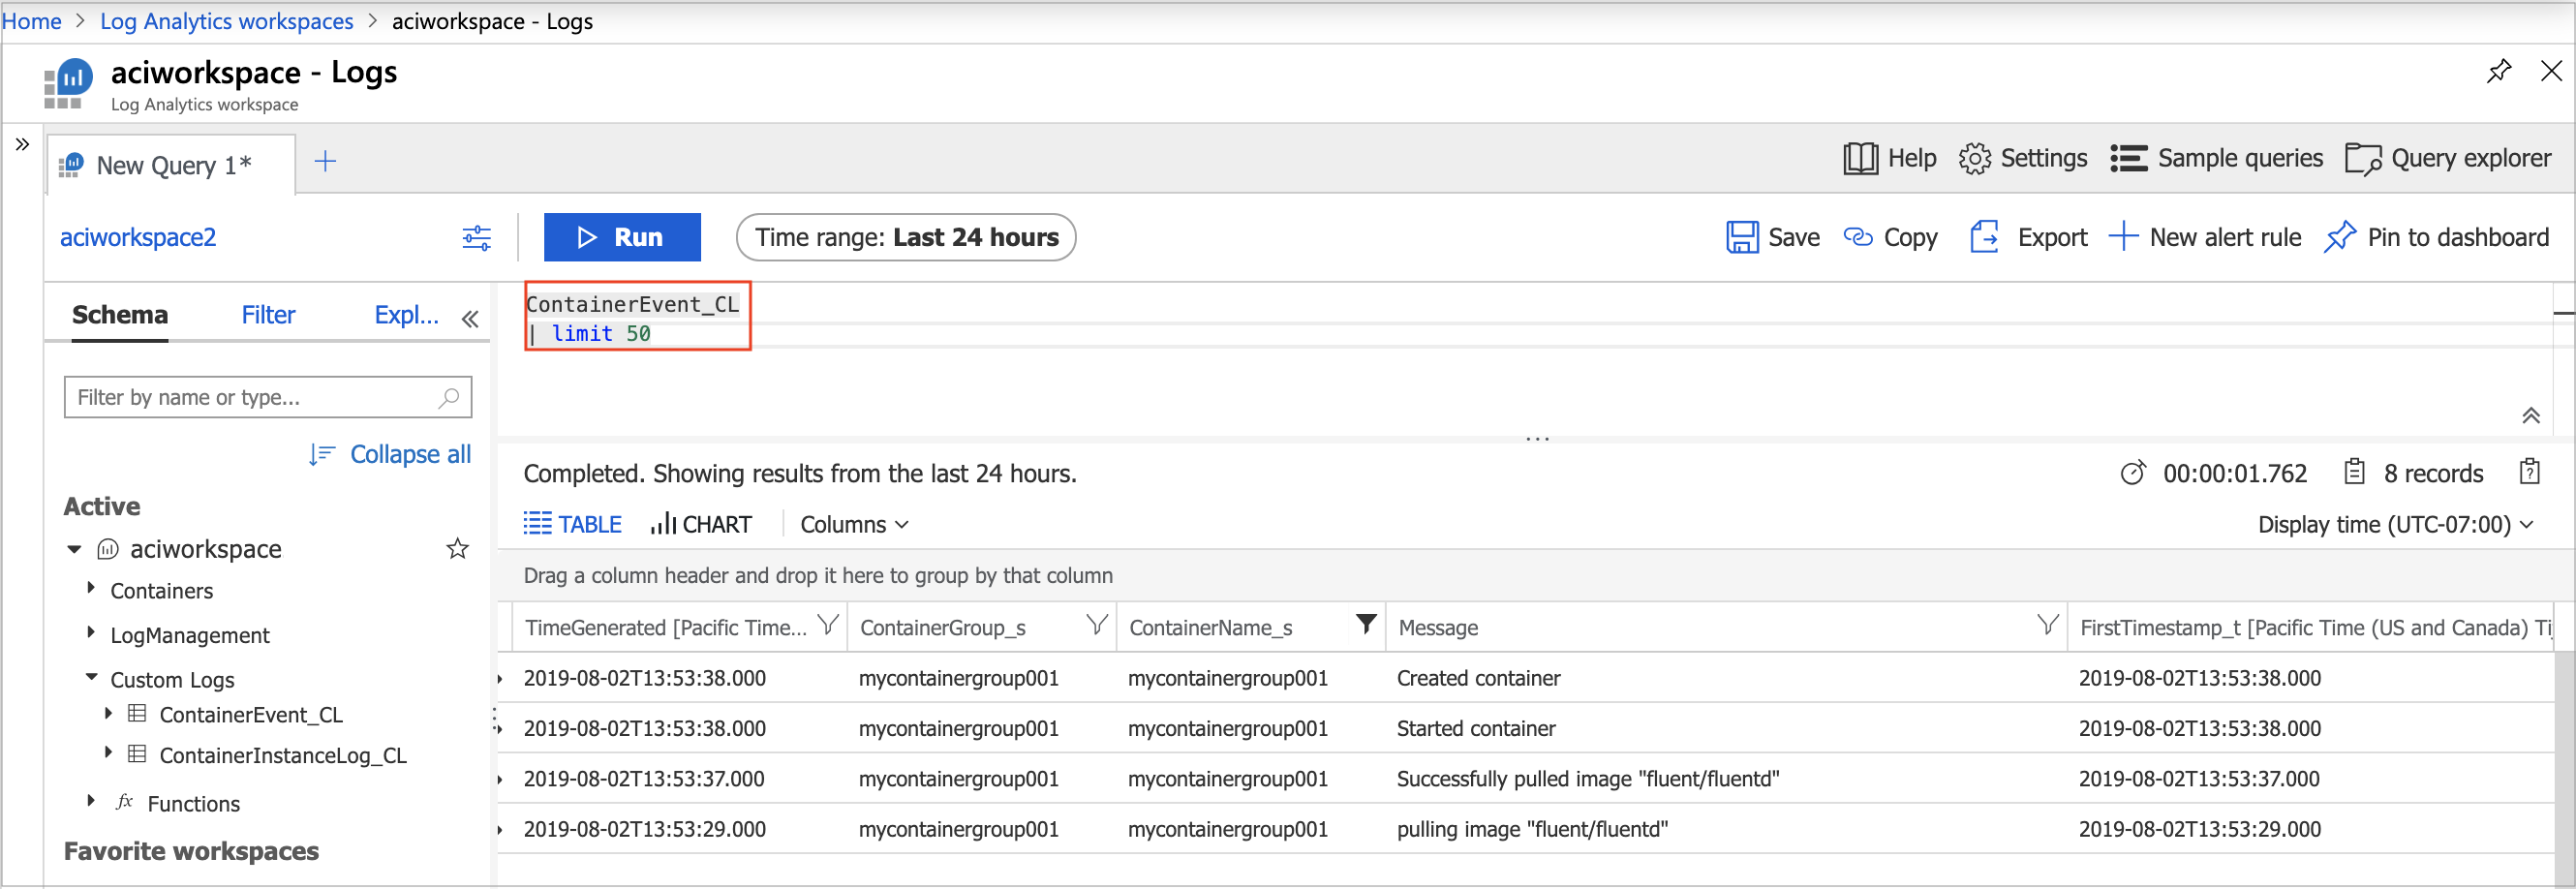This screenshot has height=889, width=2576.
Task: Copy a link to the query
Action: click(x=1890, y=237)
